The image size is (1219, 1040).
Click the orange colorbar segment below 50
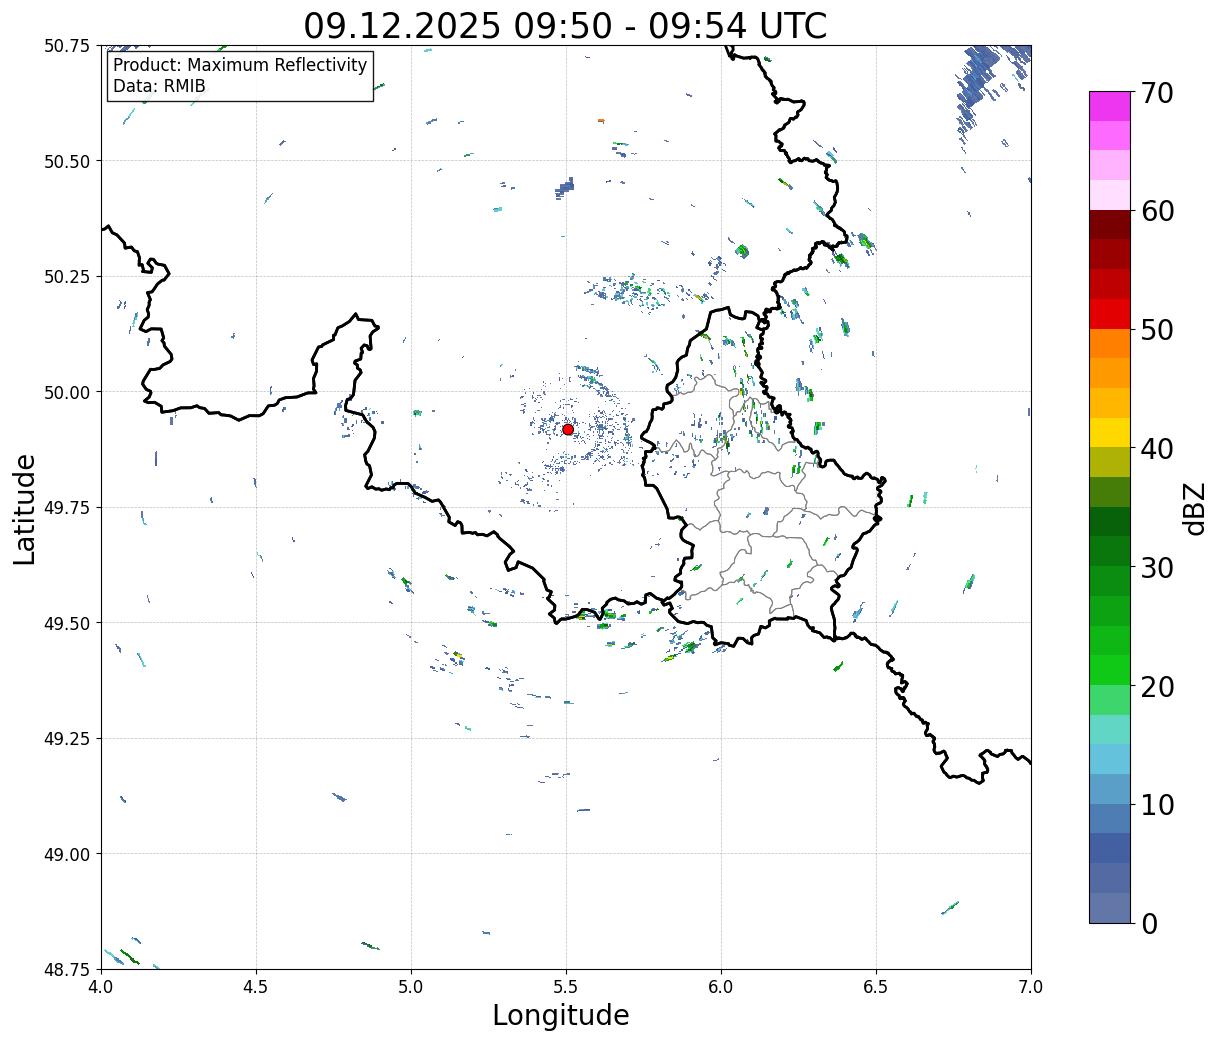tap(1110, 344)
